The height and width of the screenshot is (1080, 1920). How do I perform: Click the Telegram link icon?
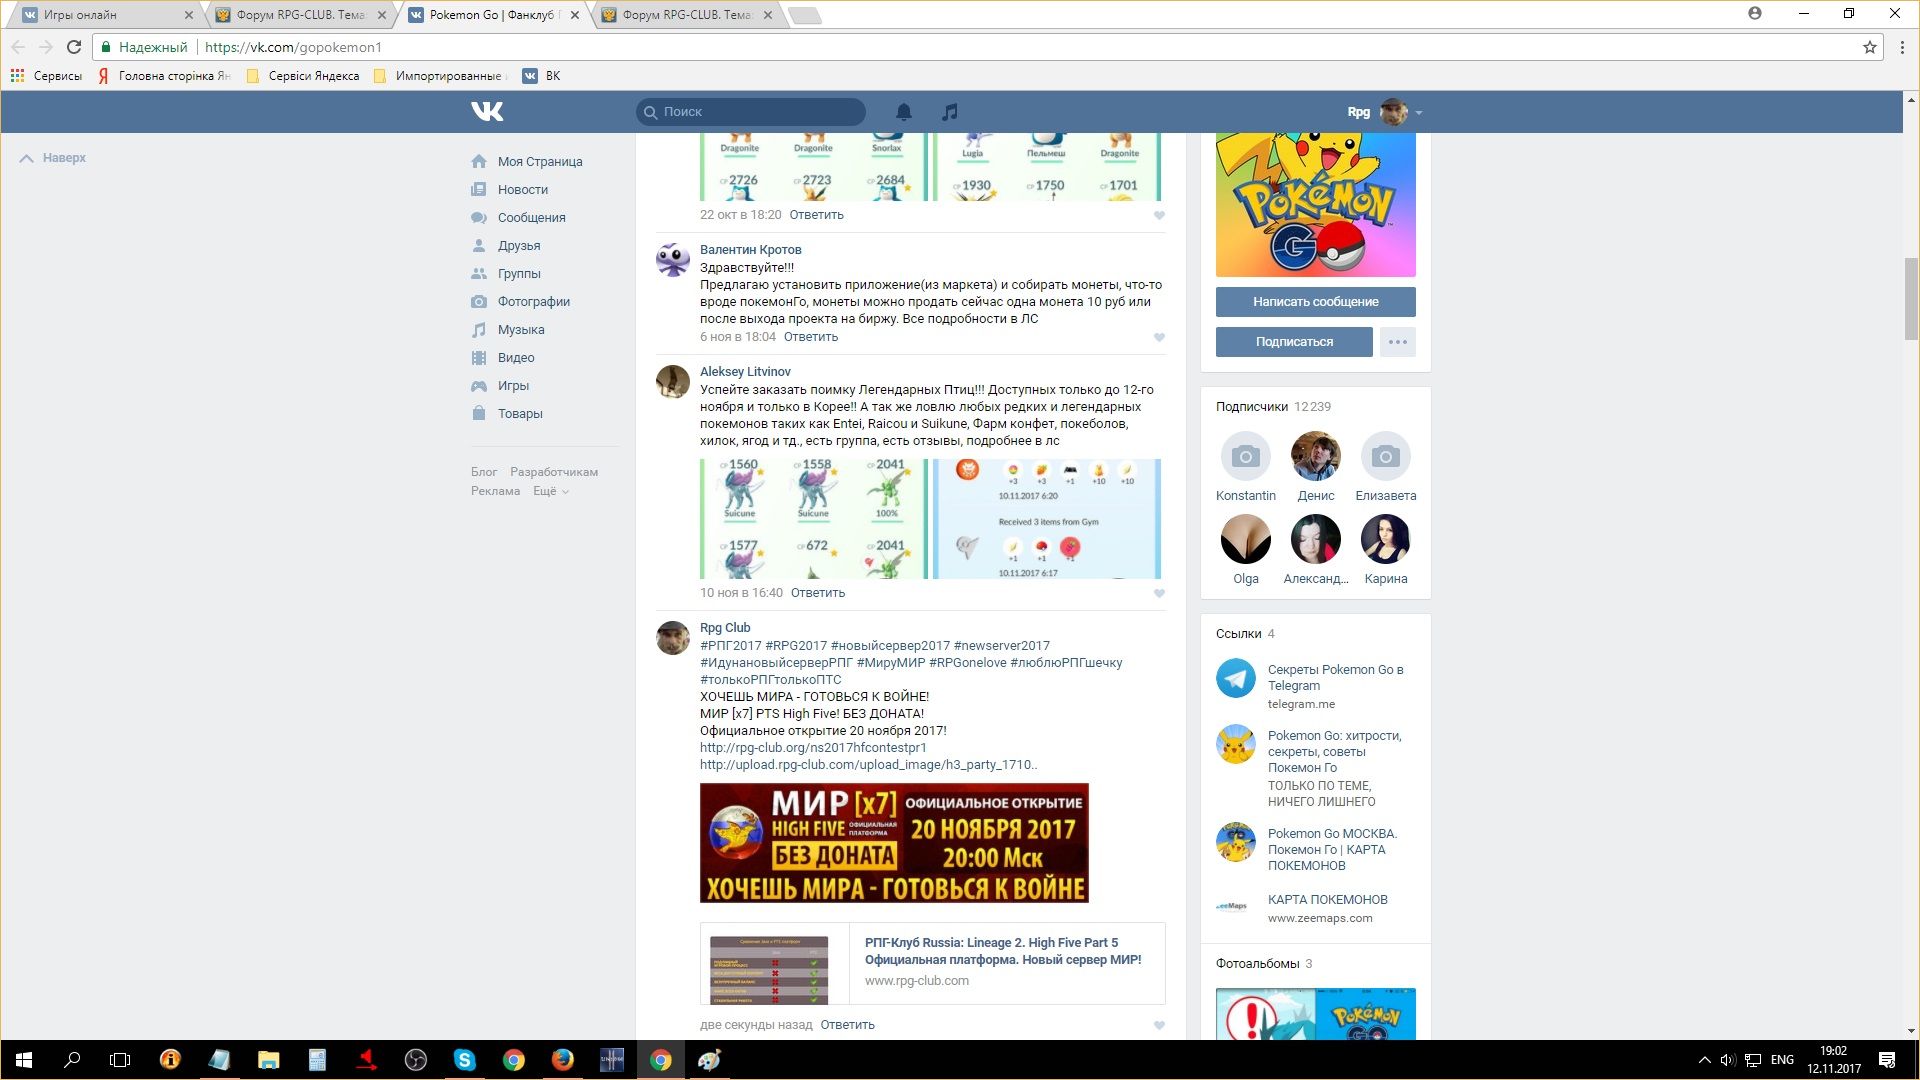(1235, 678)
